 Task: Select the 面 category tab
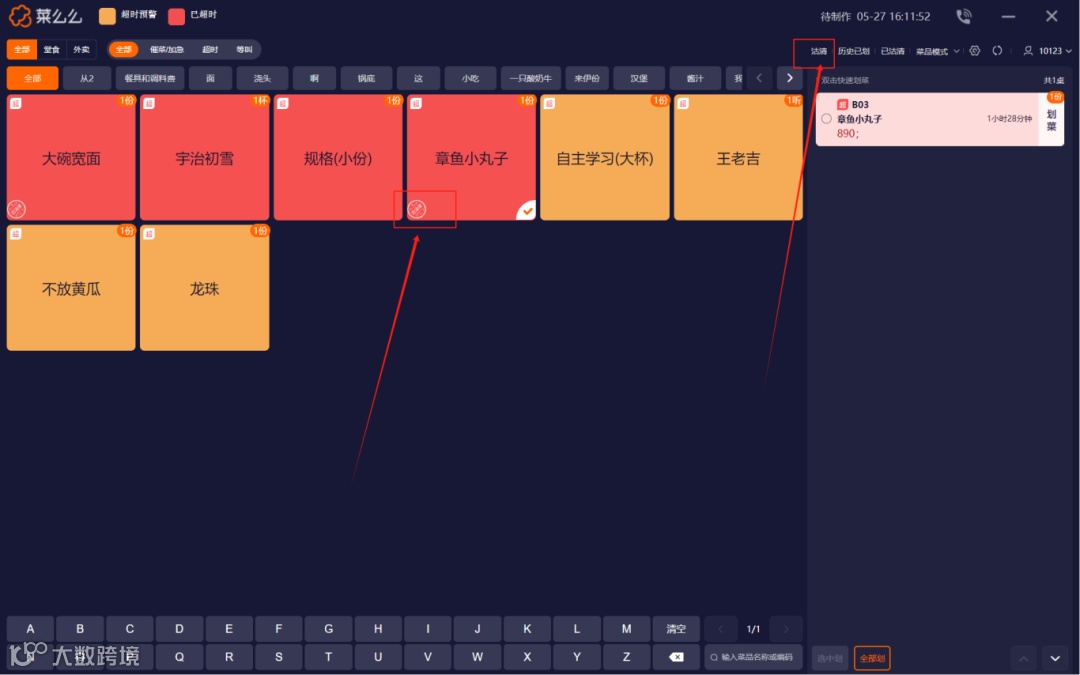coord(210,79)
